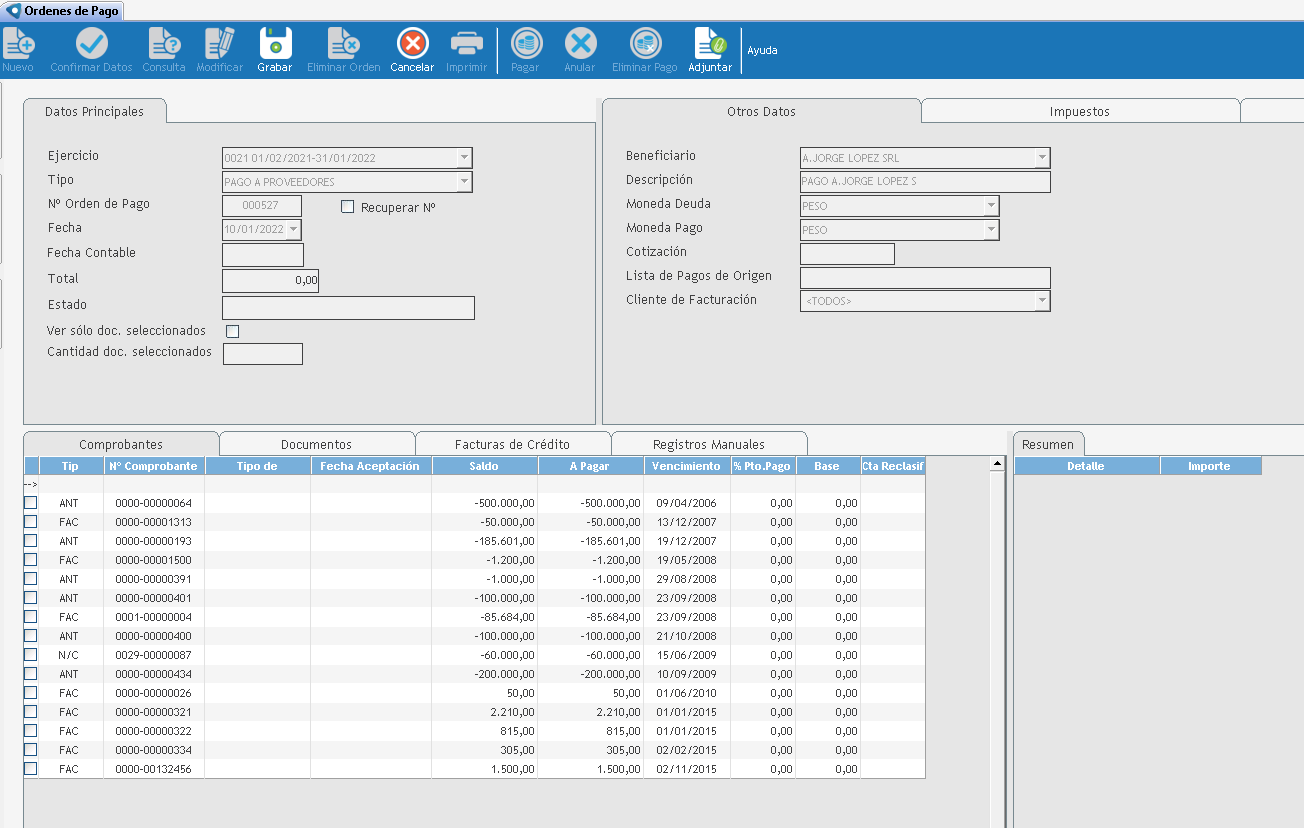Click the Eliminar Orden icon
The width and height of the screenshot is (1304, 828).
pos(343,44)
